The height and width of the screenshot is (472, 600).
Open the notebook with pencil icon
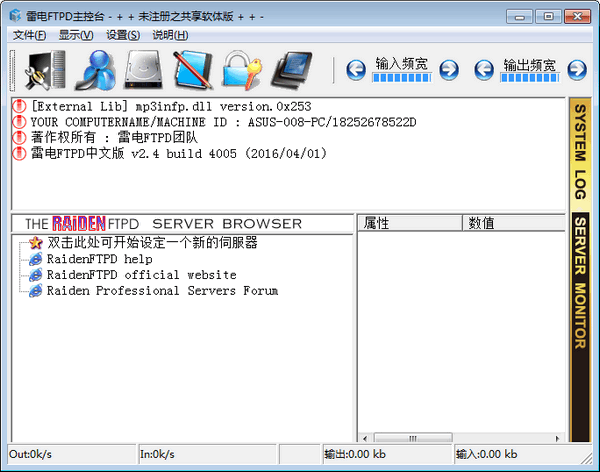point(193,70)
